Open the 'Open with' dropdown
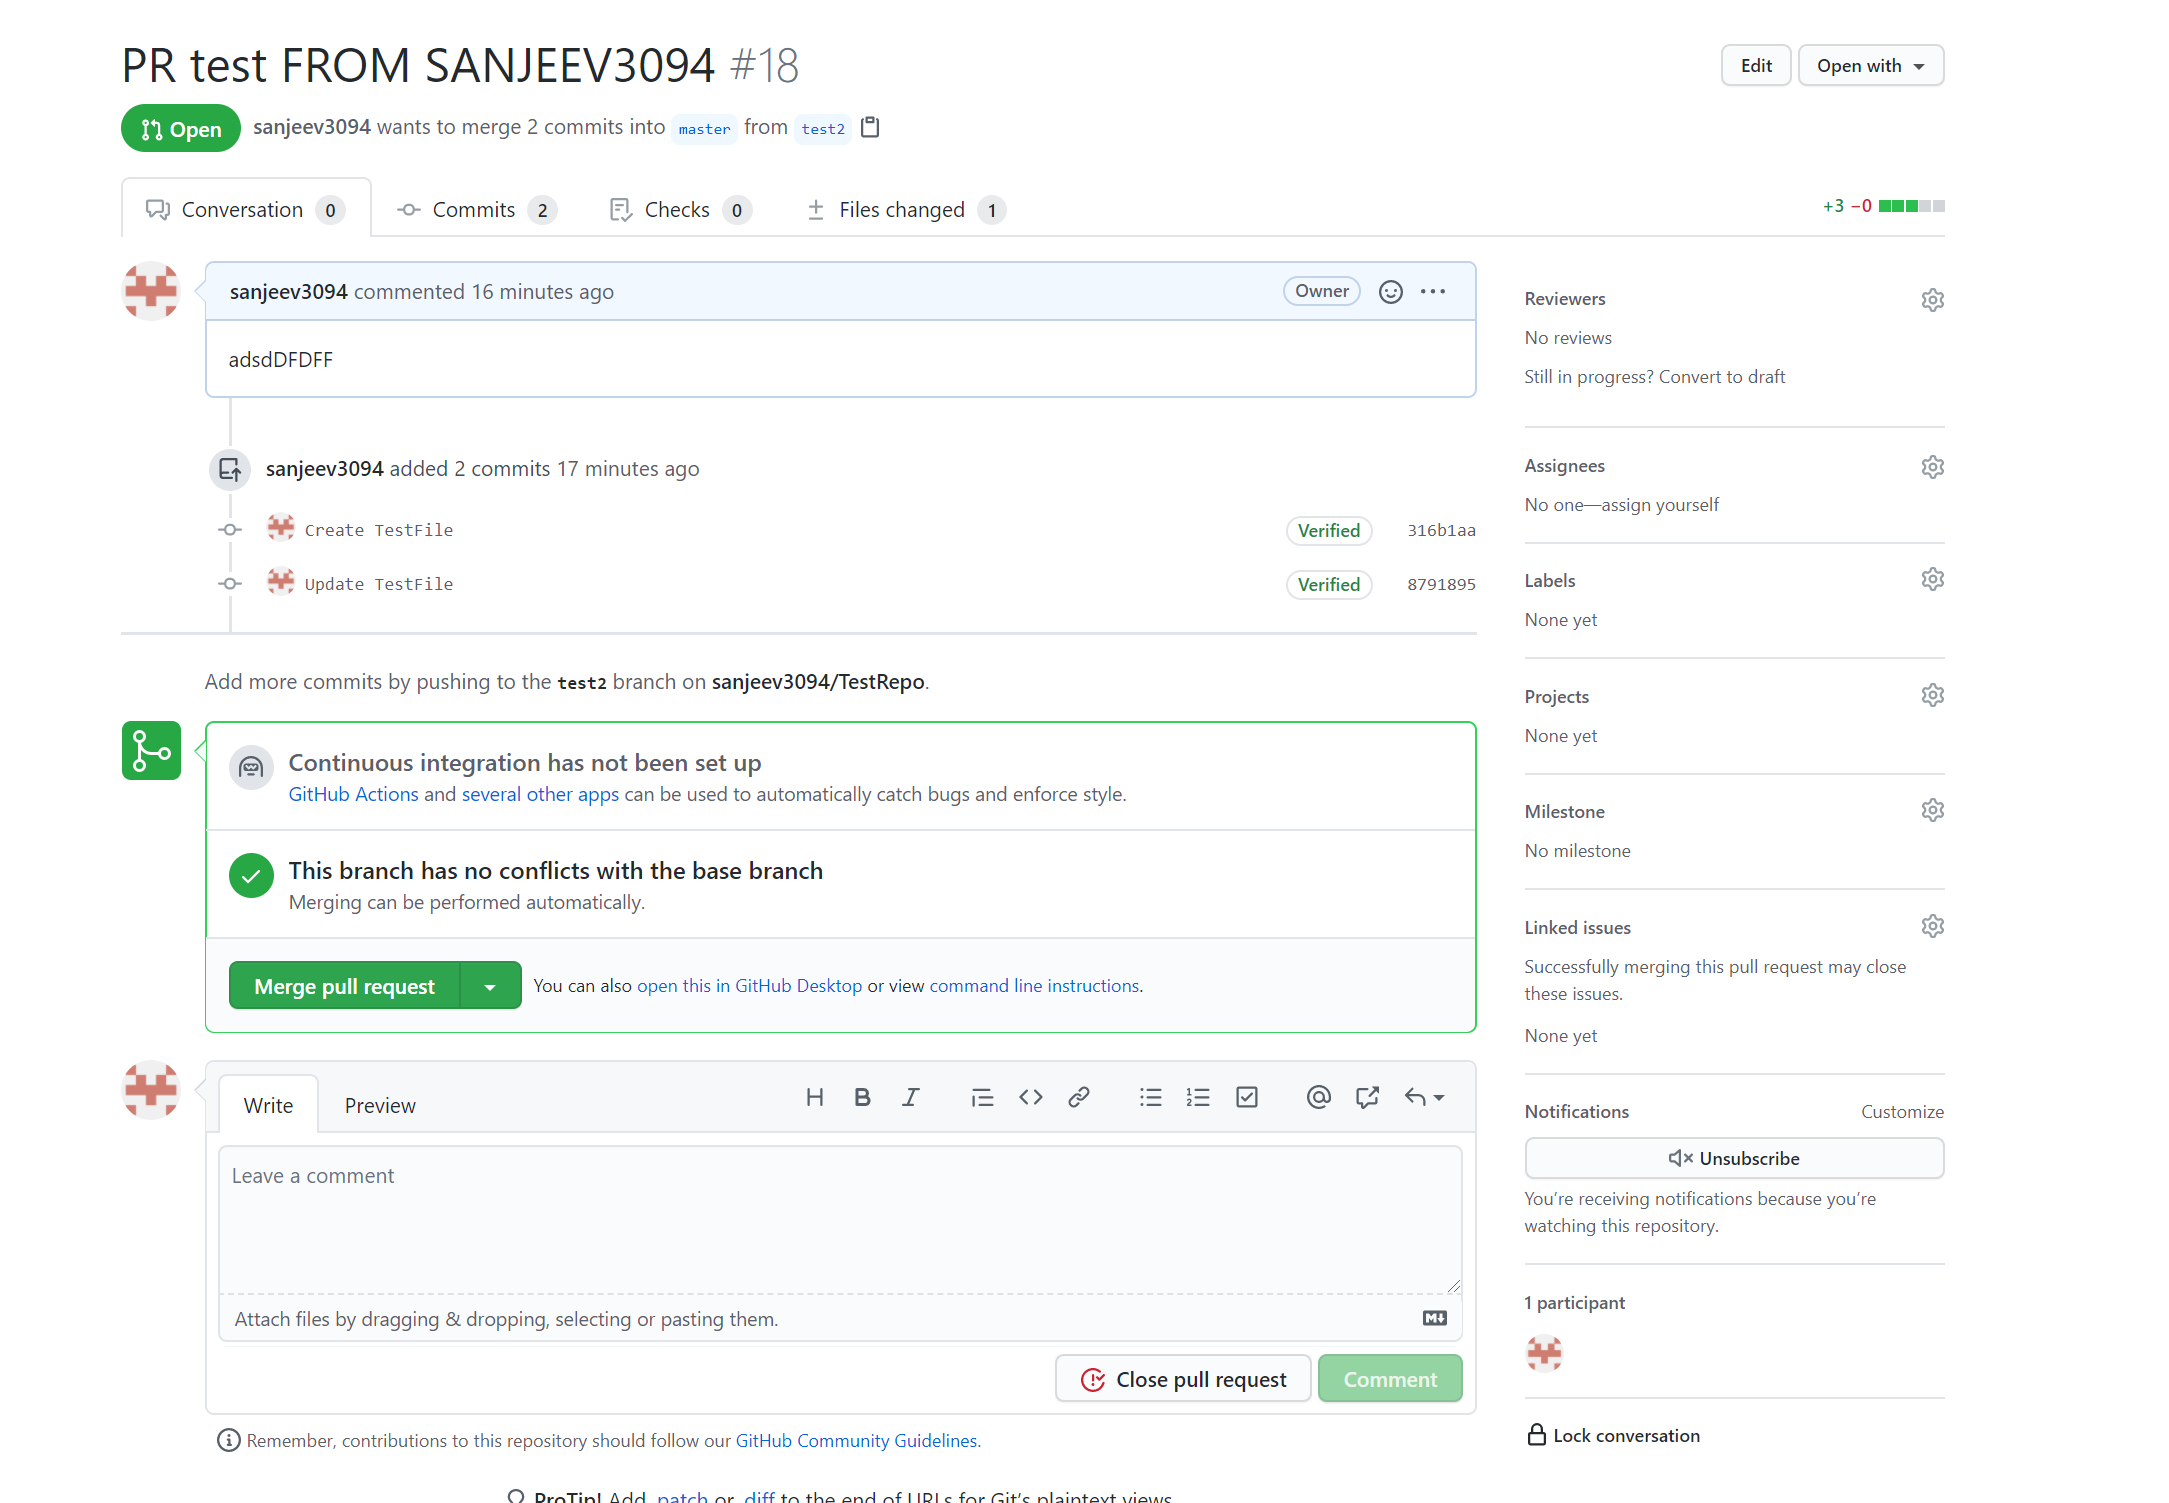The height and width of the screenshot is (1503, 2169). tap(1870, 65)
